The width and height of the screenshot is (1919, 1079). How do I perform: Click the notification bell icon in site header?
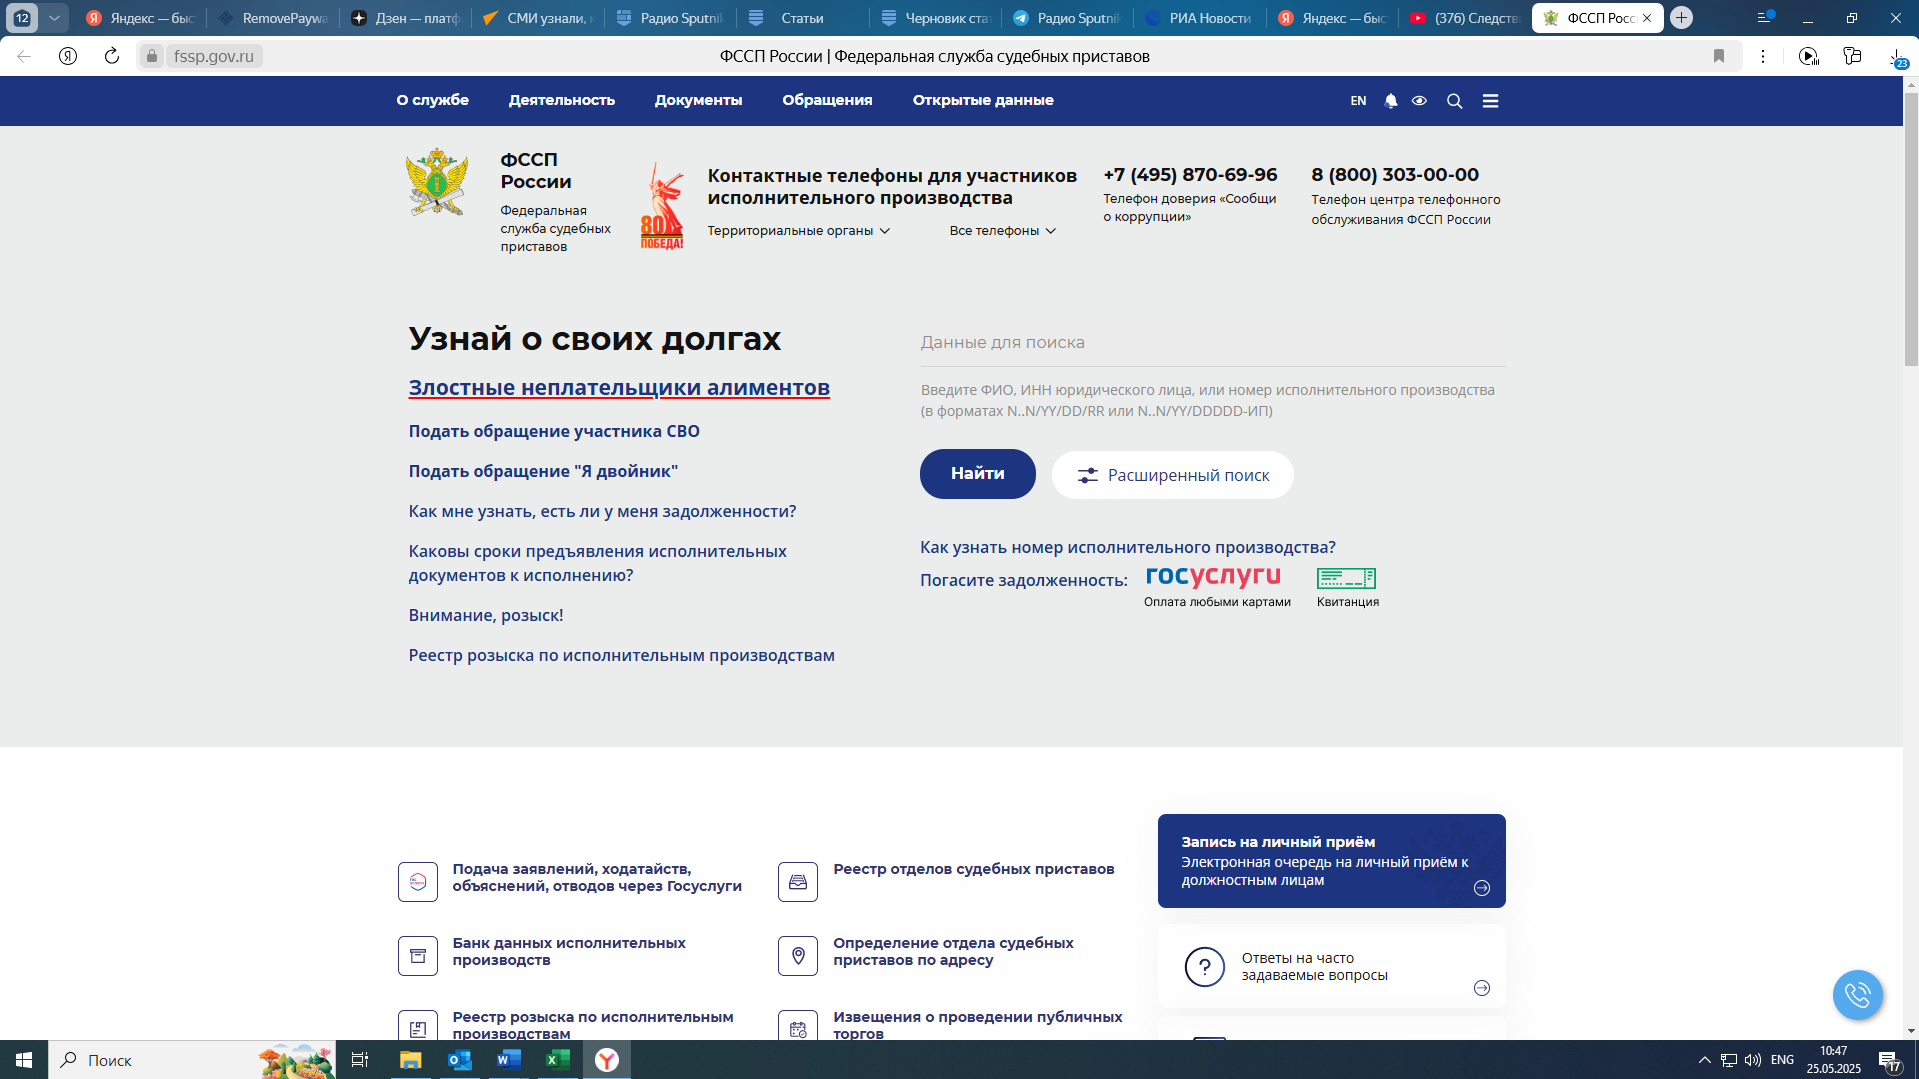pyautogui.click(x=1390, y=101)
